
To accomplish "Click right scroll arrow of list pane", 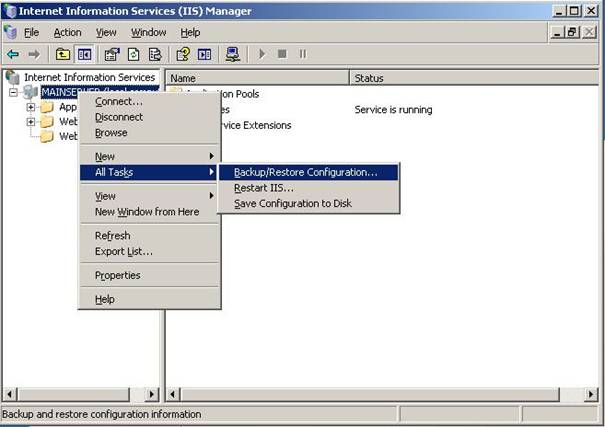I will click(591, 394).
